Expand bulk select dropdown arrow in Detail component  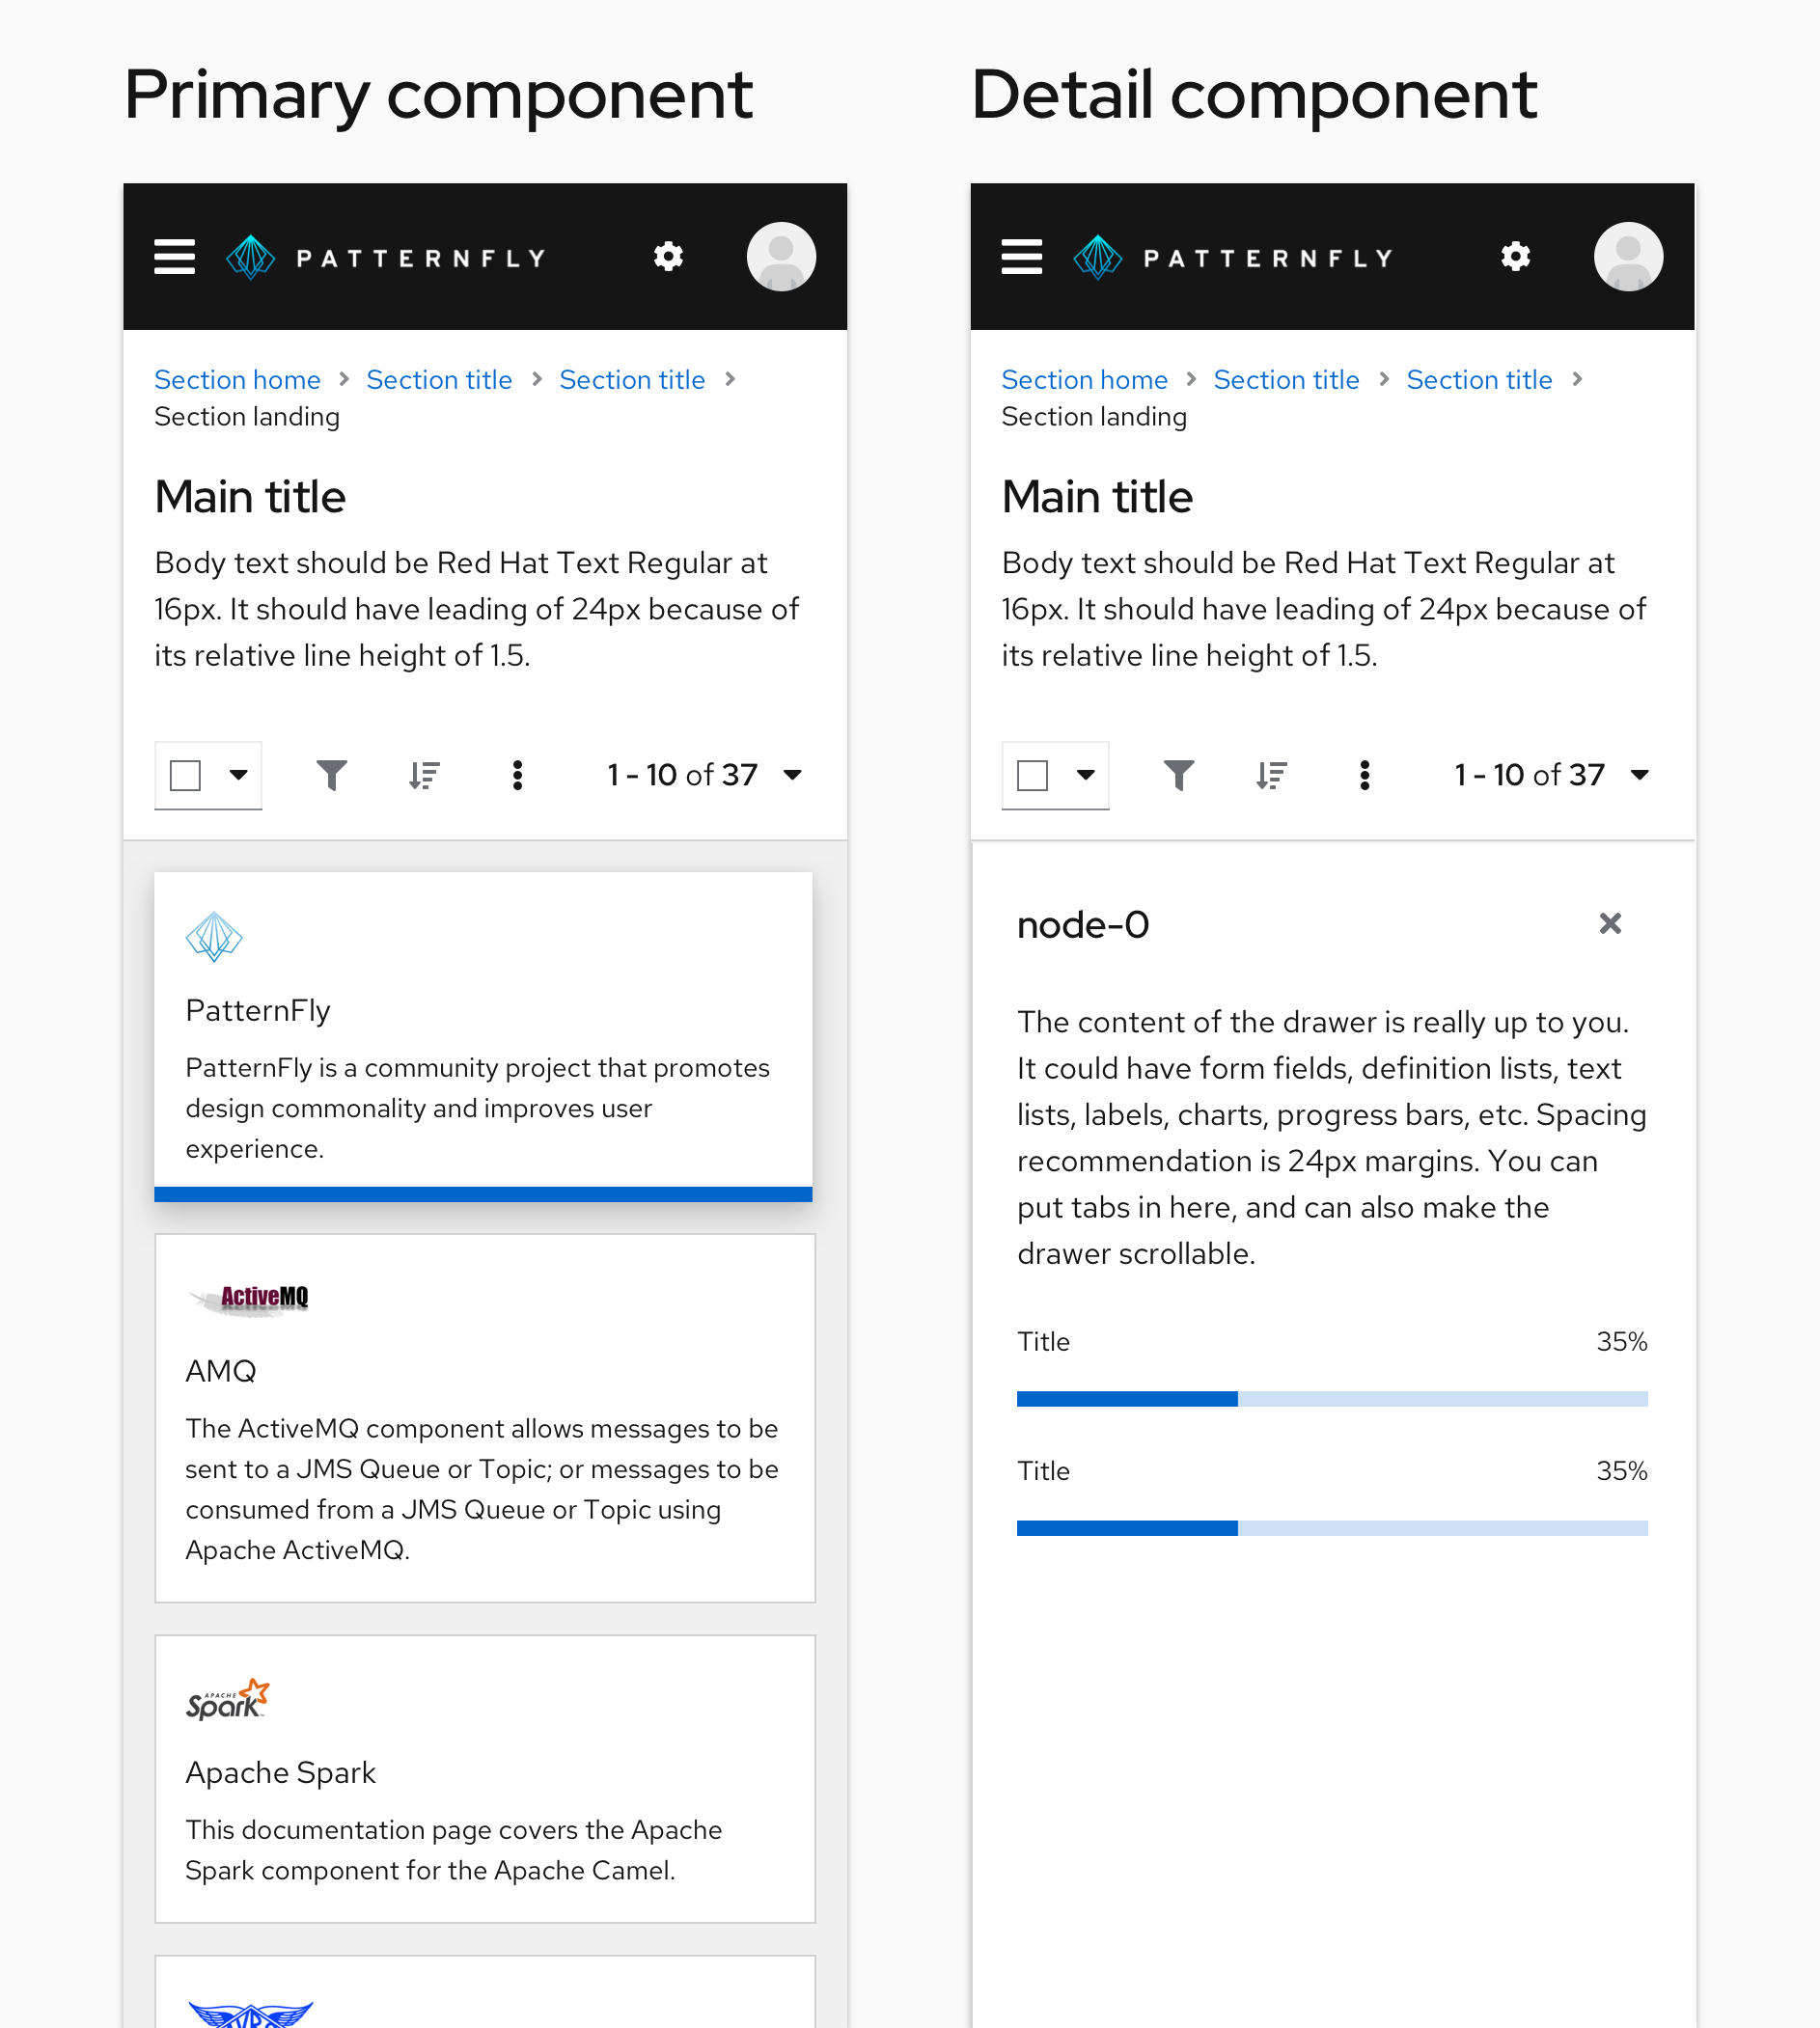click(1085, 775)
